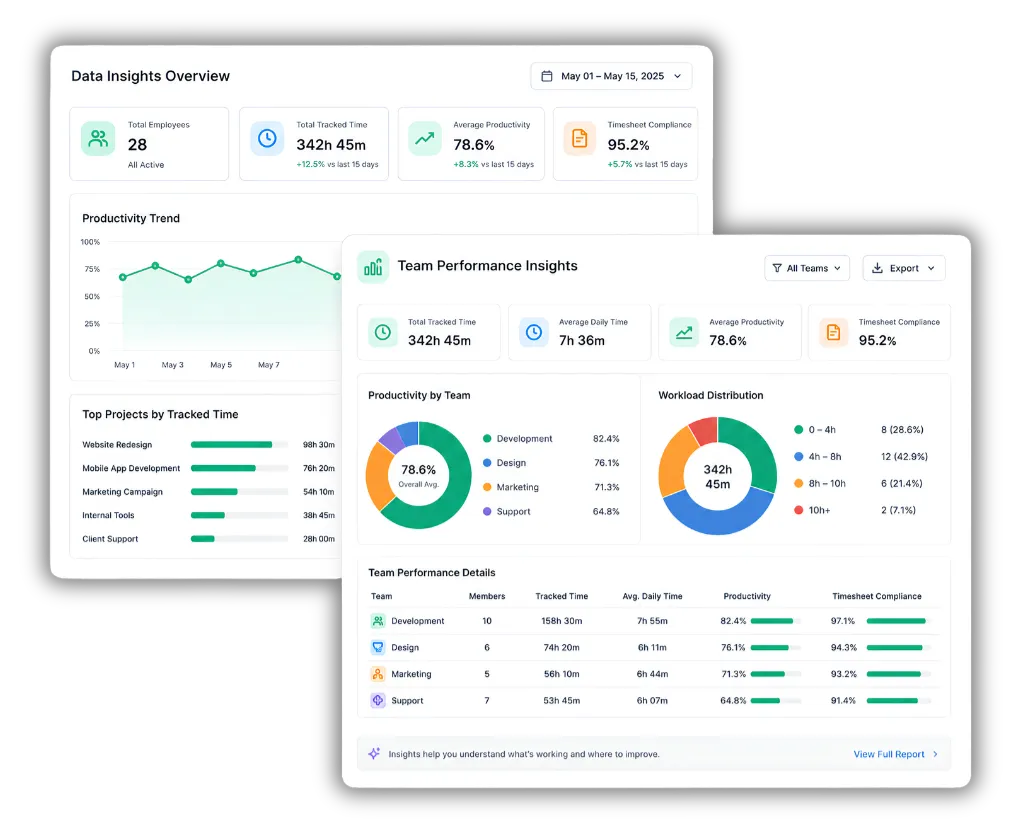The image size is (1027, 840).
Task: Click the May 5 data point on trend chart
Action: (x=221, y=263)
